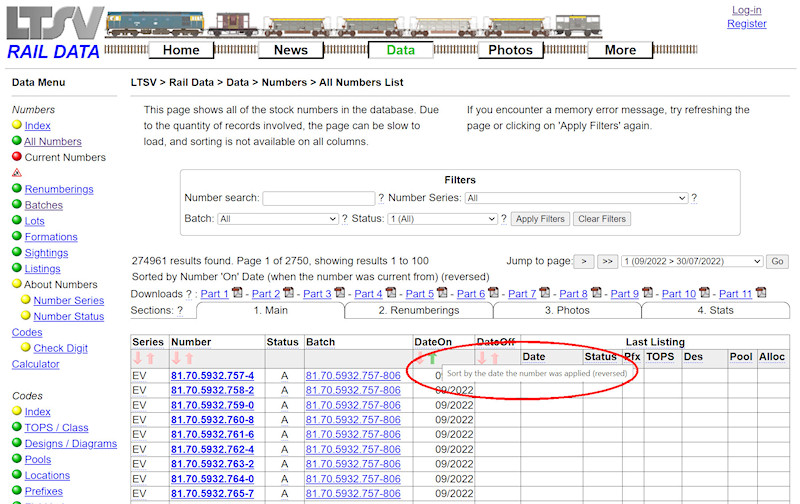Click green DateOn reversed sort arrow

point(433,358)
